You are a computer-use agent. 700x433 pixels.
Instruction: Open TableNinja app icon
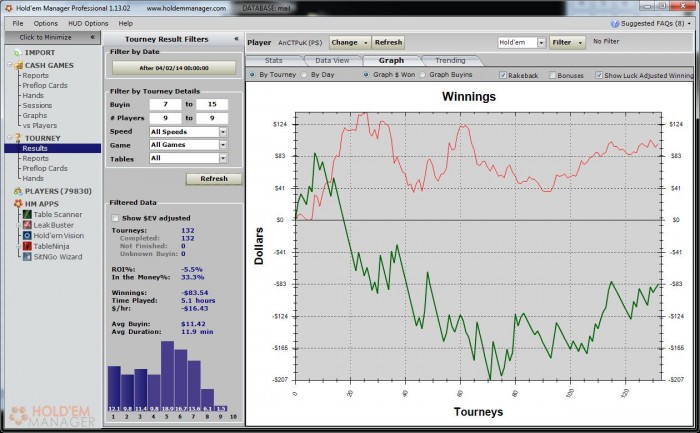coord(27,246)
